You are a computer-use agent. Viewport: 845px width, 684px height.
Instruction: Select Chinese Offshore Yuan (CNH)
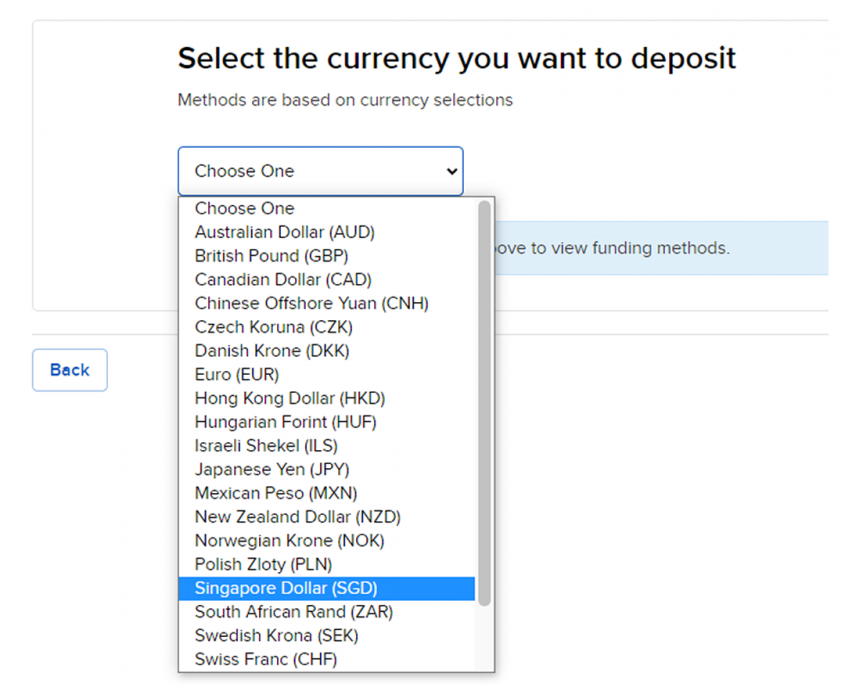click(311, 303)
